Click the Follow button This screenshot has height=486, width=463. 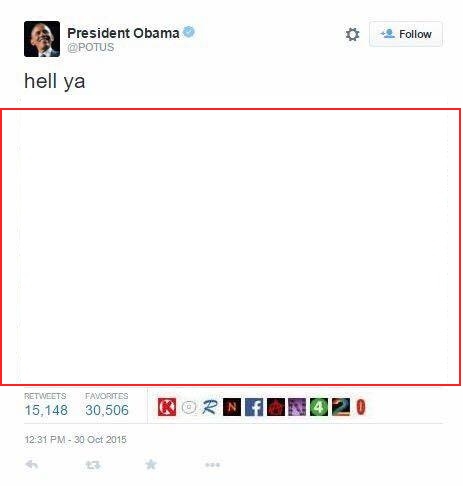click(x=406, y=34)
